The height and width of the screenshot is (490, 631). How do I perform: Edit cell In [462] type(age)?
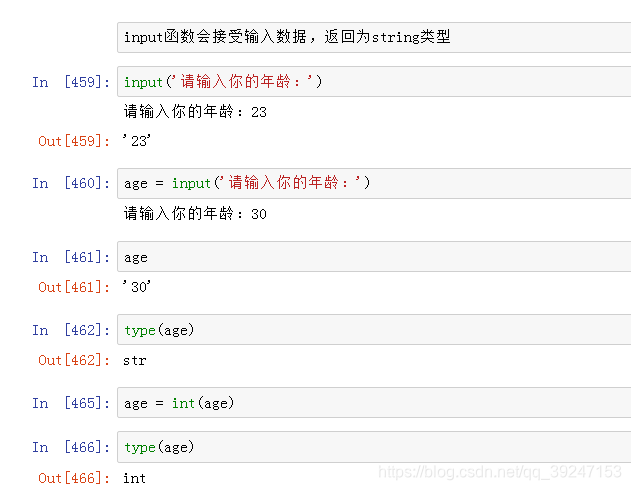(374, 330)
